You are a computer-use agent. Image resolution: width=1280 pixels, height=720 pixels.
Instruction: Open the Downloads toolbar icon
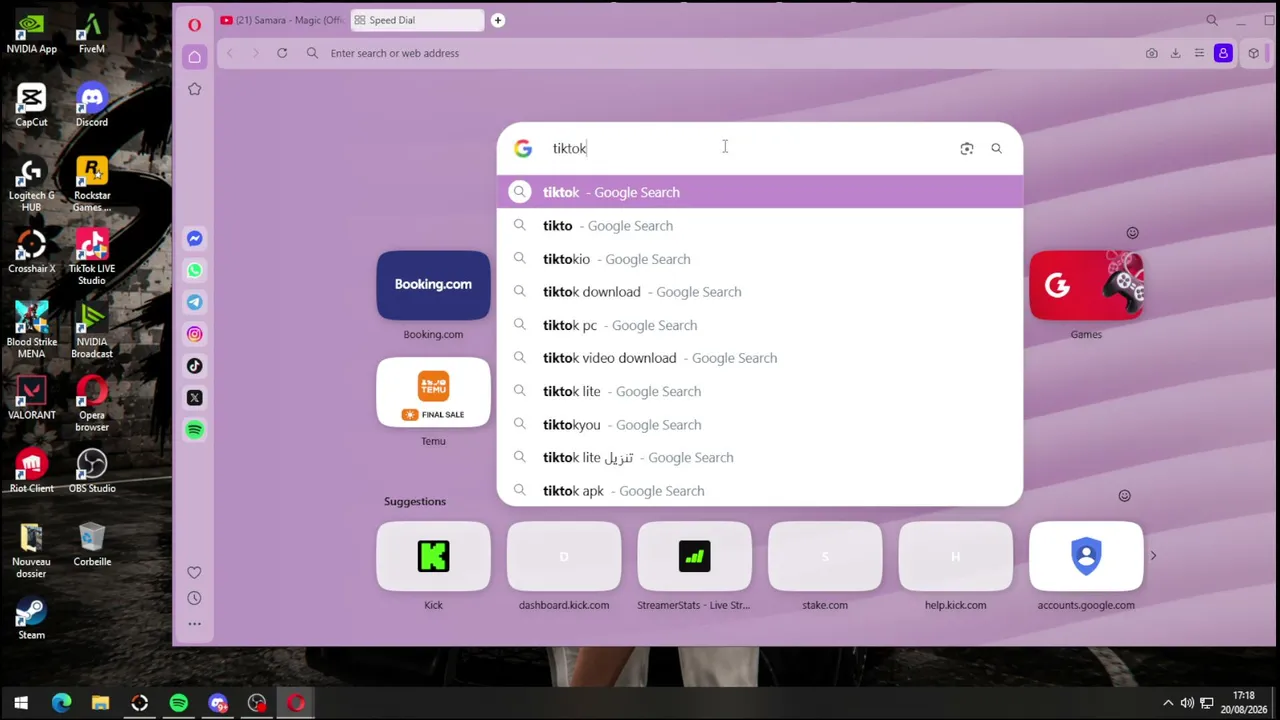tap(1175, 53)
